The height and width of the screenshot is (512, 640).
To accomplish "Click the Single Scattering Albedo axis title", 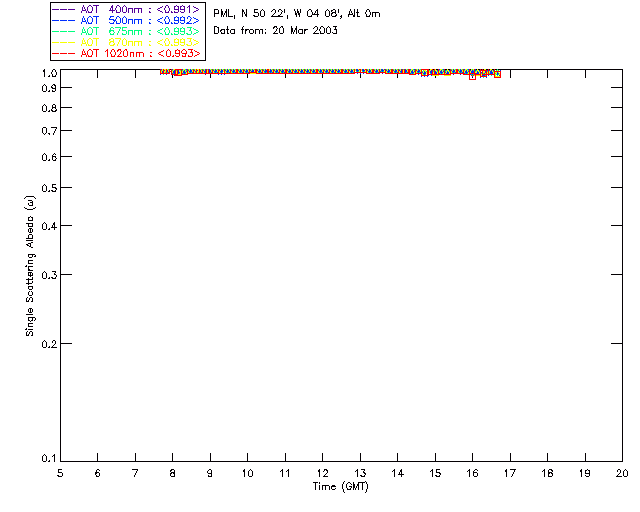I will point(30,266).
